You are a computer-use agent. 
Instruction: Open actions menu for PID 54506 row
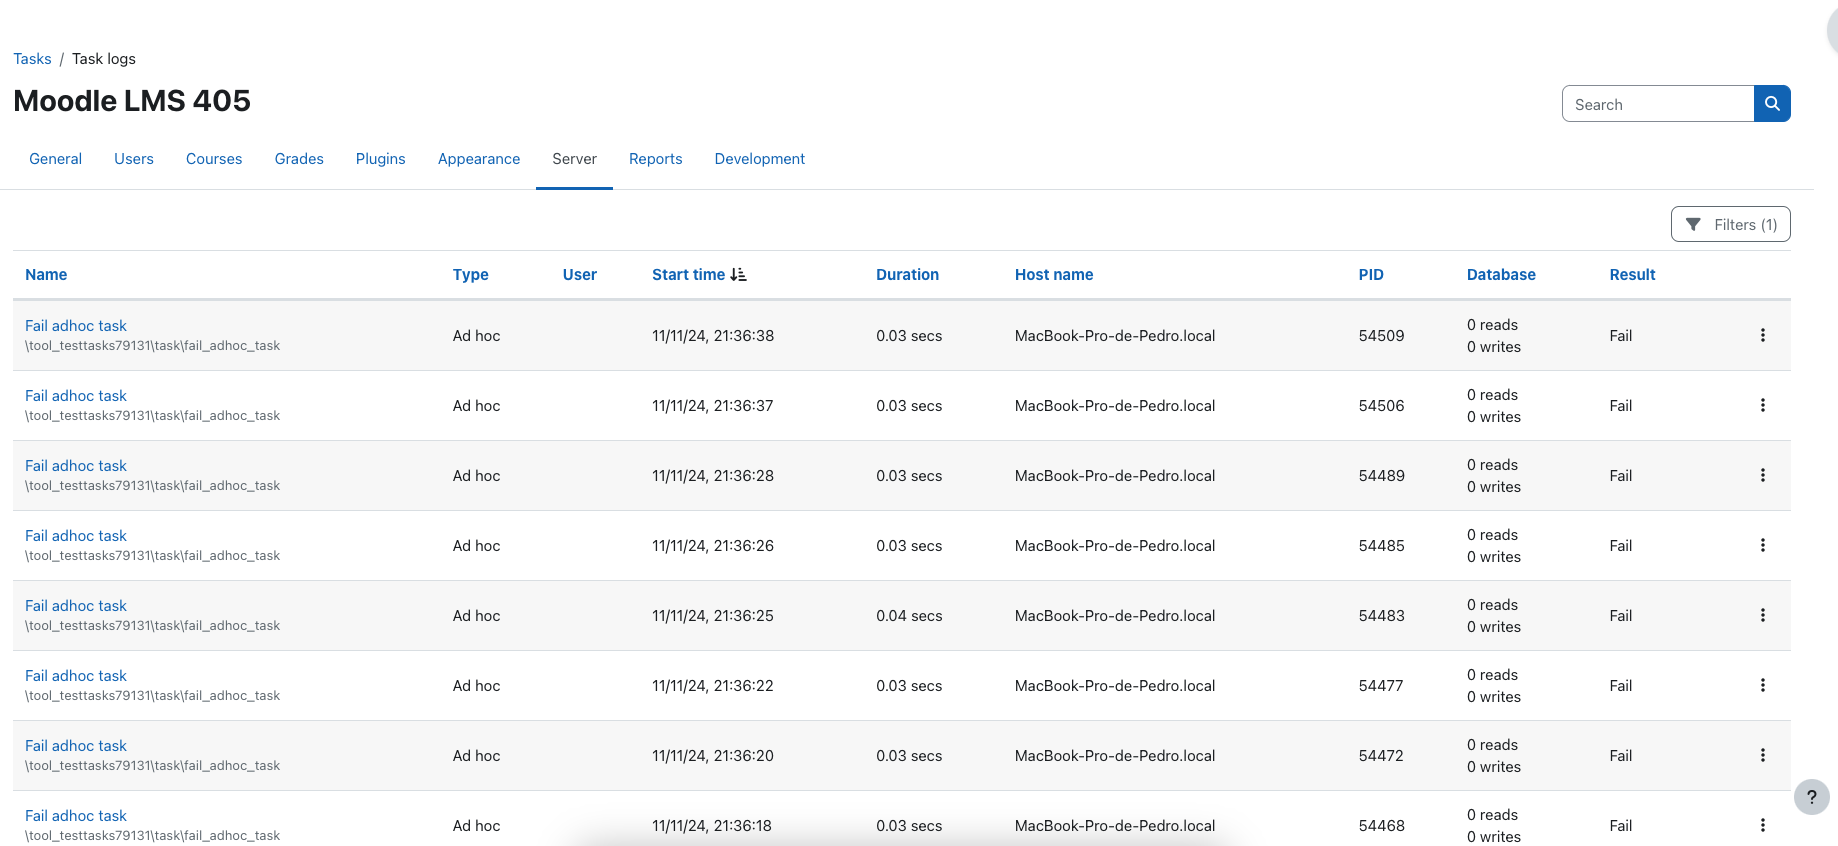[1763, 405]
